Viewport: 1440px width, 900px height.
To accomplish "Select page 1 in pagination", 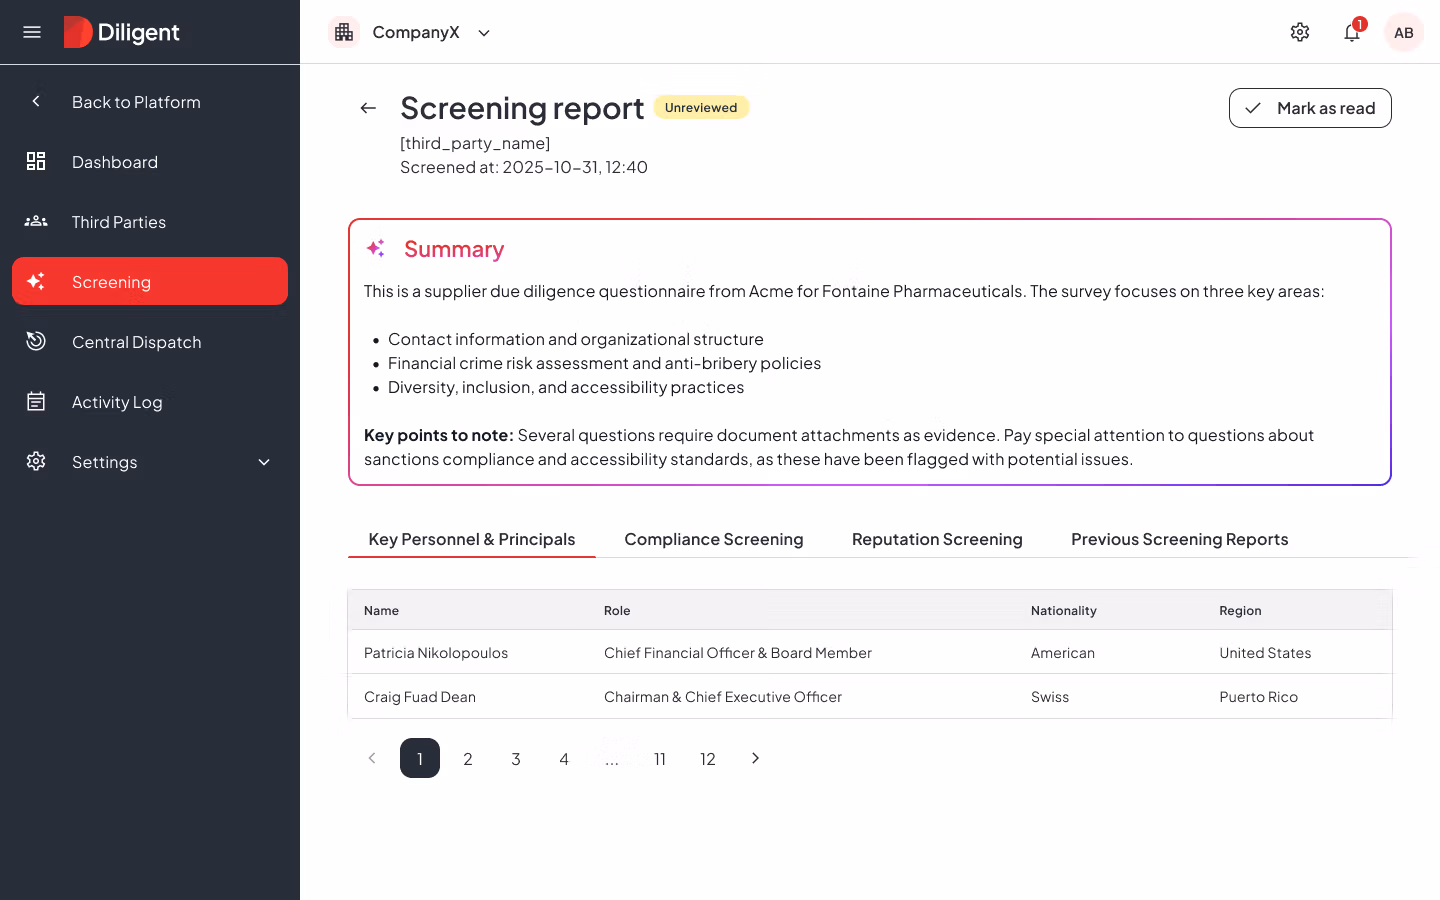I will click(x=420, y=758).
